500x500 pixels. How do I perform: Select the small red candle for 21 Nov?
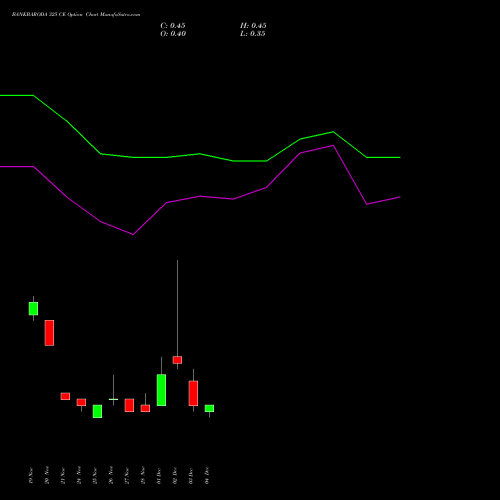click(65, 396)
